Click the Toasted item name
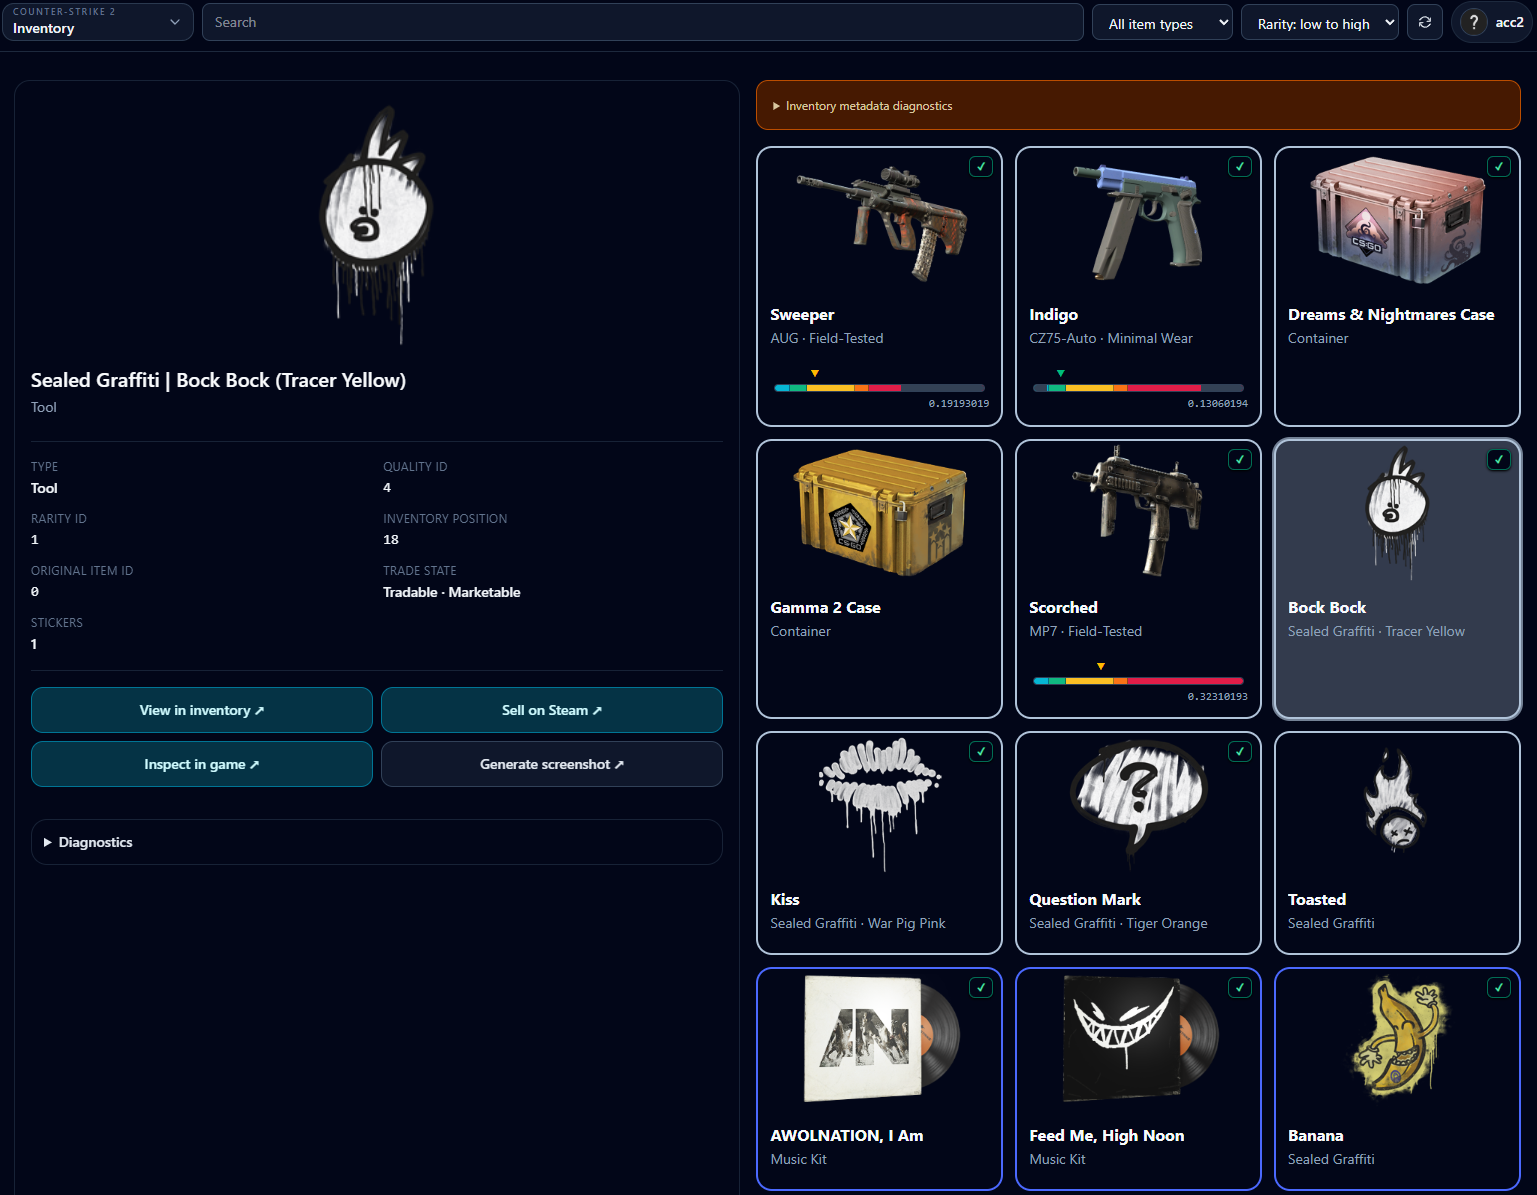1537x1195 pixels. (1317, 899)
